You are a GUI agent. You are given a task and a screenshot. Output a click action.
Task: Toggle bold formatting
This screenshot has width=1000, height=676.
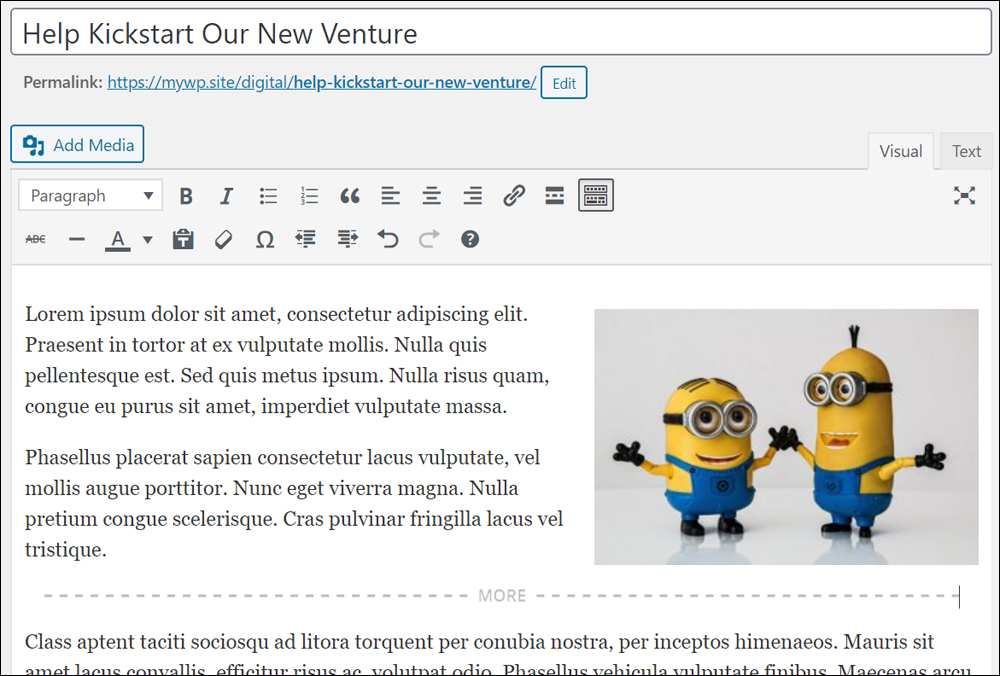tap(186, 196)
